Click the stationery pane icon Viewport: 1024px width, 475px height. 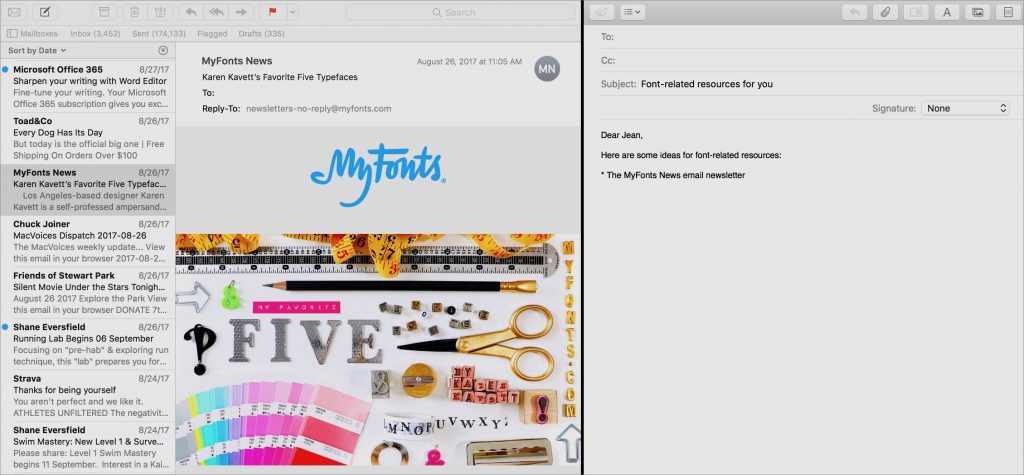point(1008,12)
